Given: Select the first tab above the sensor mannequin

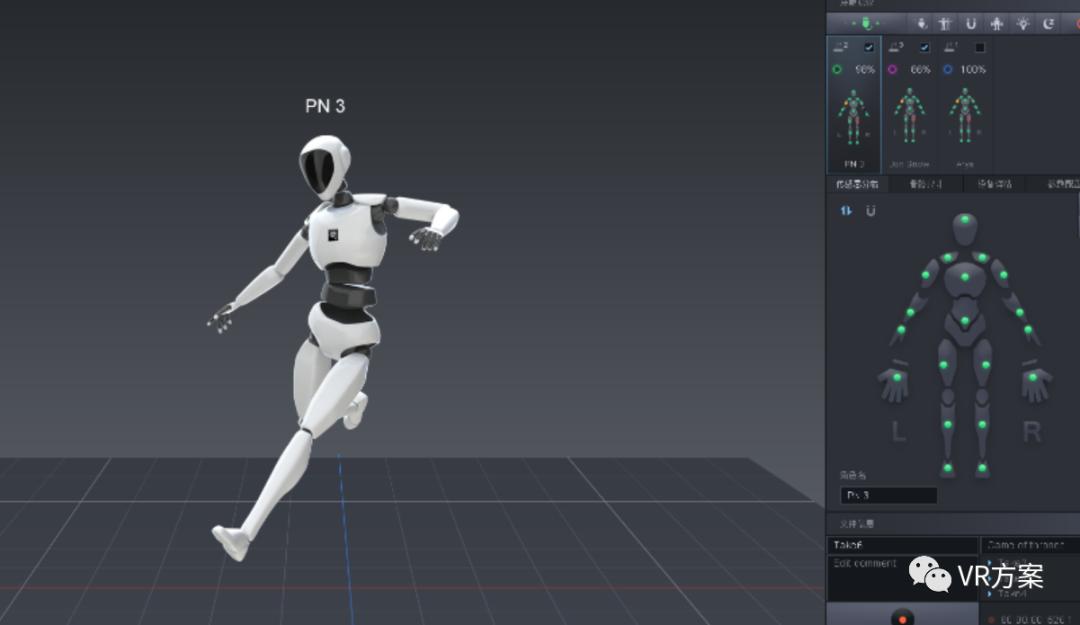Looking at the screenshot, I should pyautogui.click(x=857, y=184).
